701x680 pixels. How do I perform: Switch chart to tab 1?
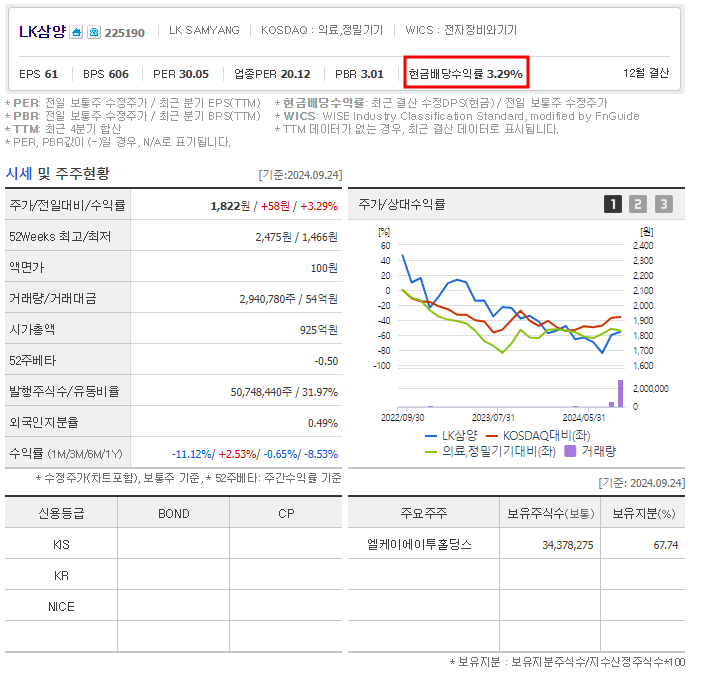pyautogui.click(x=612, y=204)
